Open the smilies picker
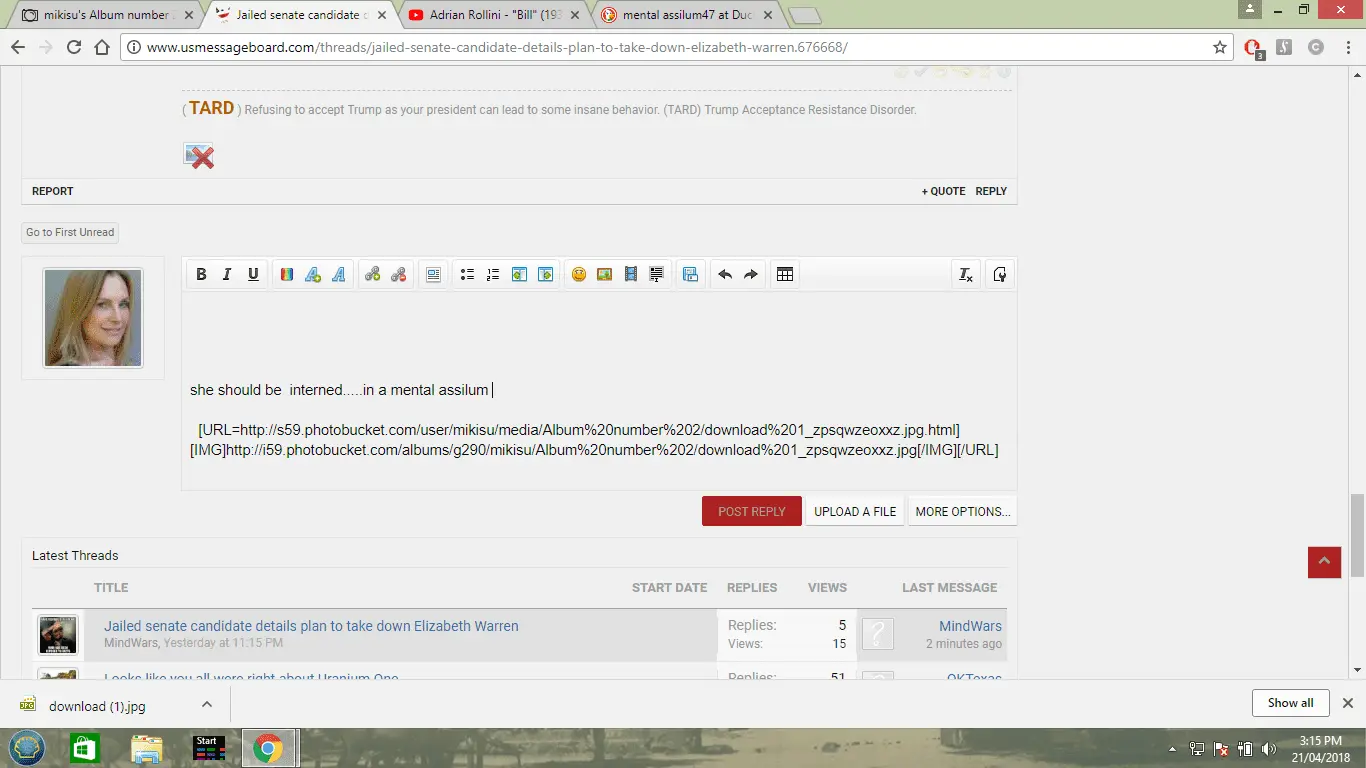This screenshot has height=768, width=1366. [x=579, y=274]
